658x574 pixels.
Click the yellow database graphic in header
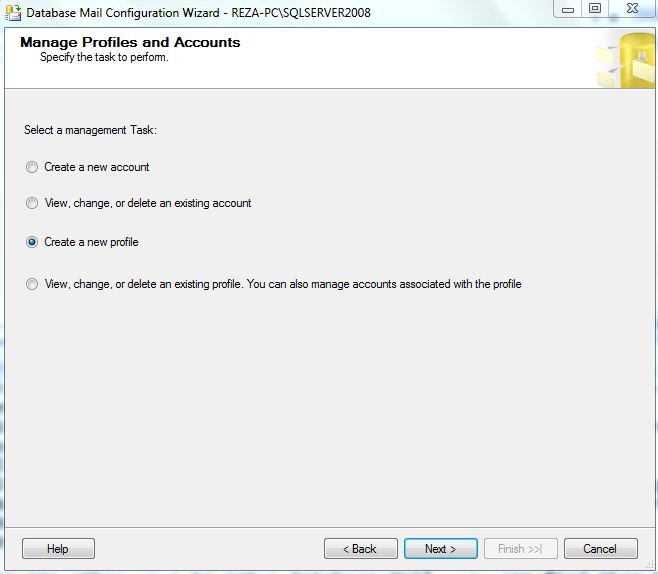coord(627,61)
